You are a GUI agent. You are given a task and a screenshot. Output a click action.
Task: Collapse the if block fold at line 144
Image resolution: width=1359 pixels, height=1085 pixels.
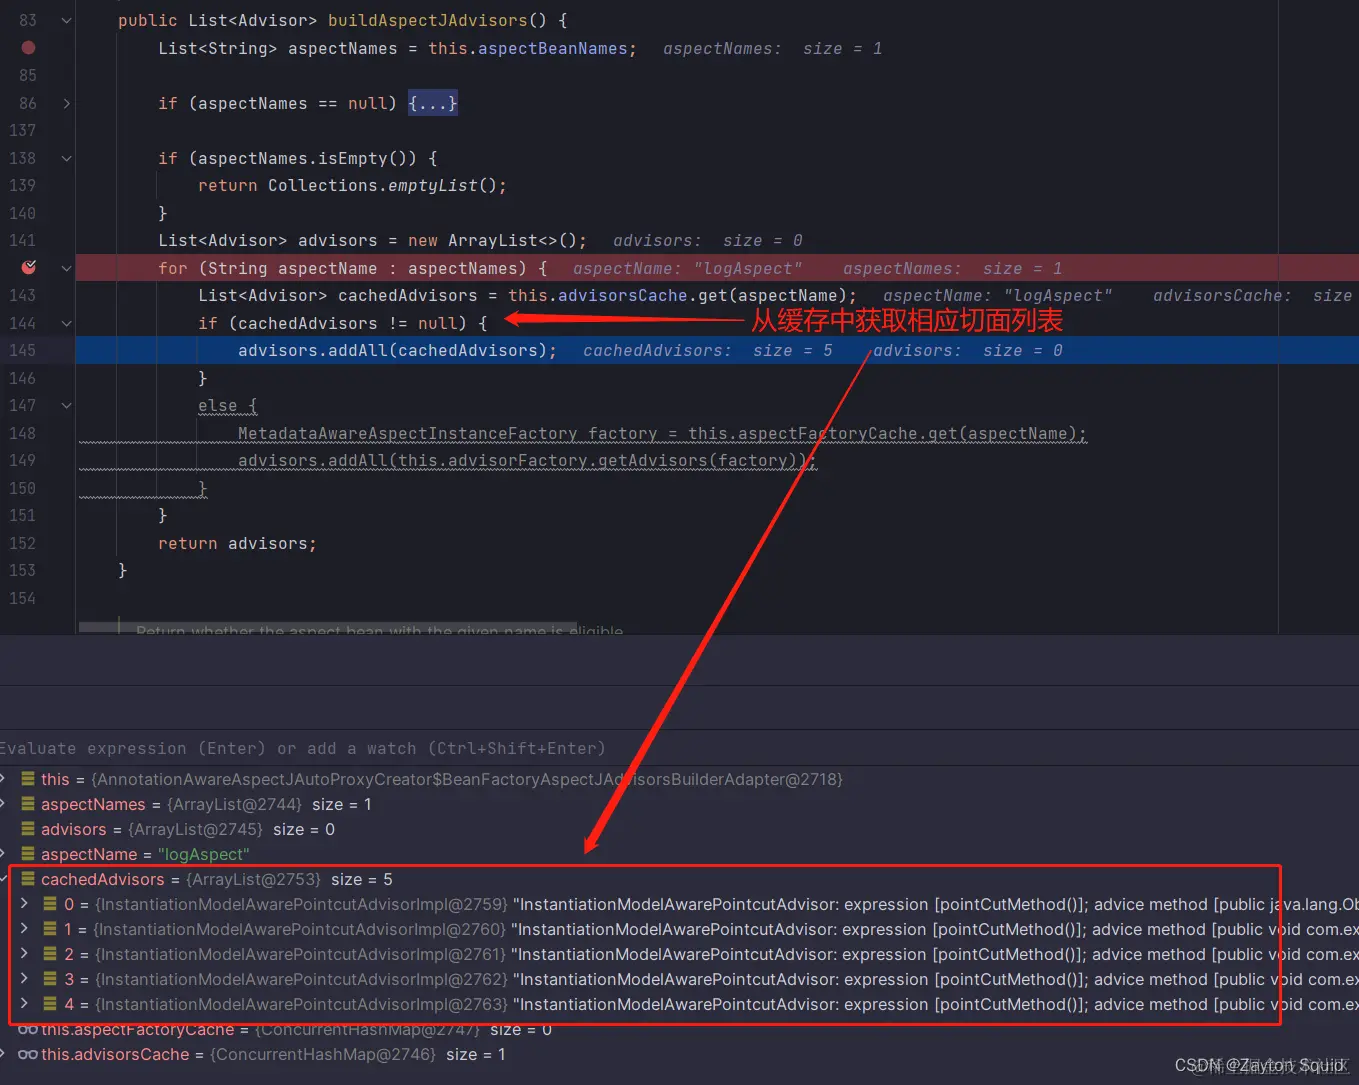coord(66,323)
